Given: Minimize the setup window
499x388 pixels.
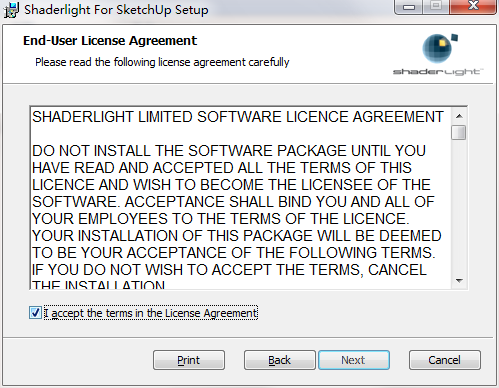Looking at the screenshot, I should pos(409,6).
